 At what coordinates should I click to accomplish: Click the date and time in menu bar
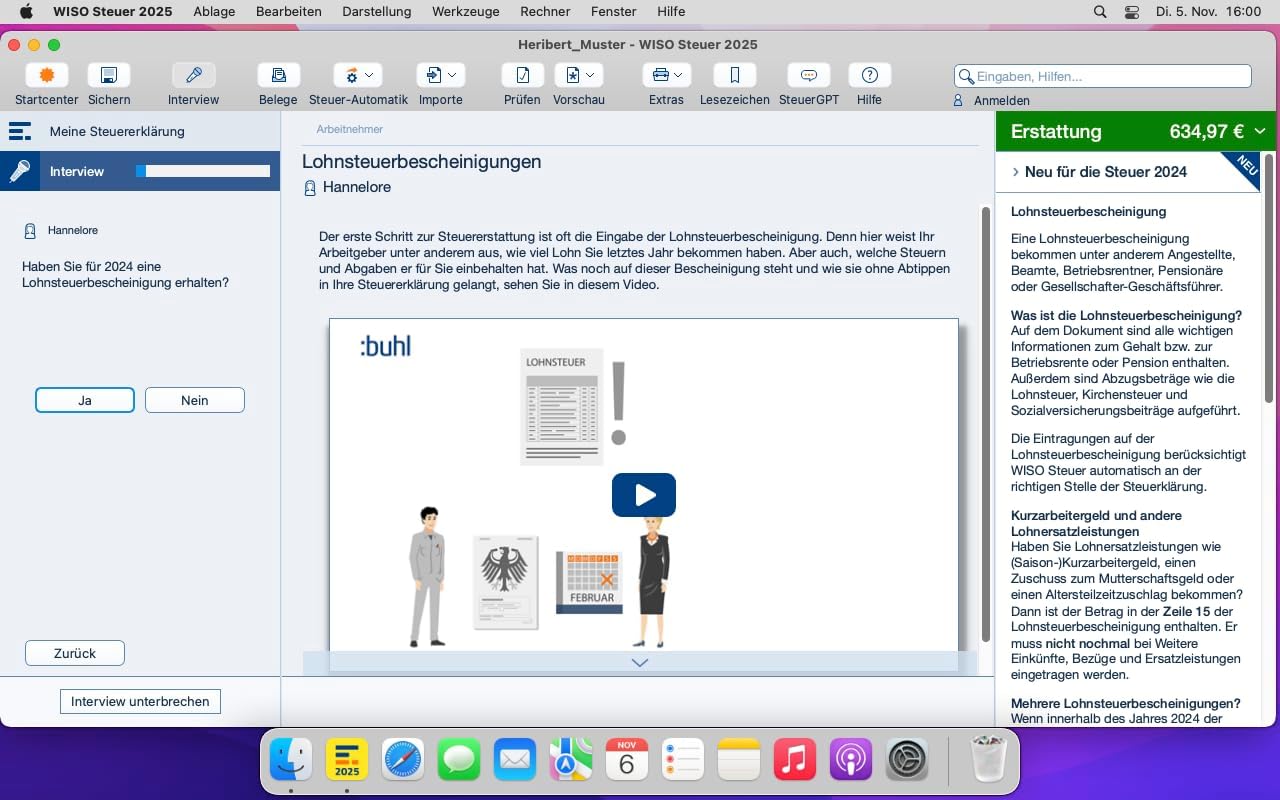coord(1208,12)
